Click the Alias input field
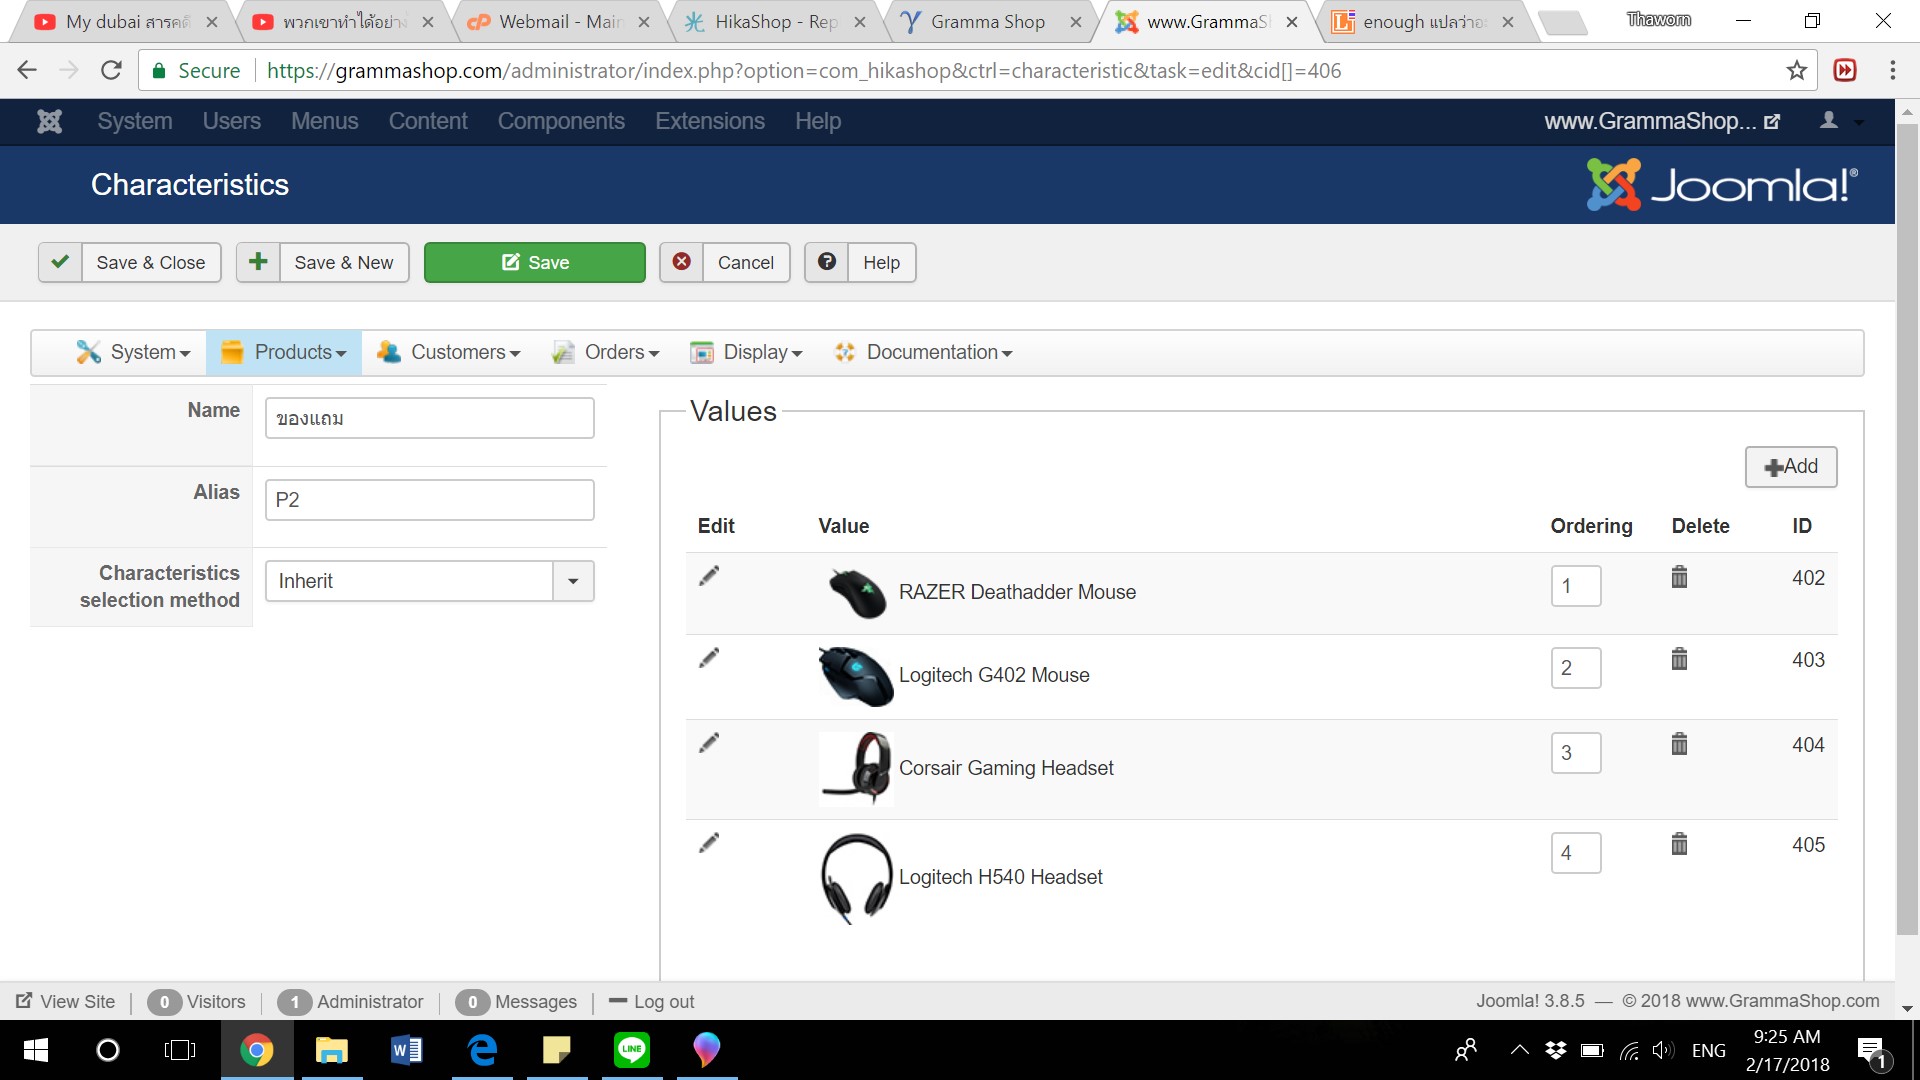Image resolution: width=1920 pixels, height=1080 pixels. pos(429,500)
